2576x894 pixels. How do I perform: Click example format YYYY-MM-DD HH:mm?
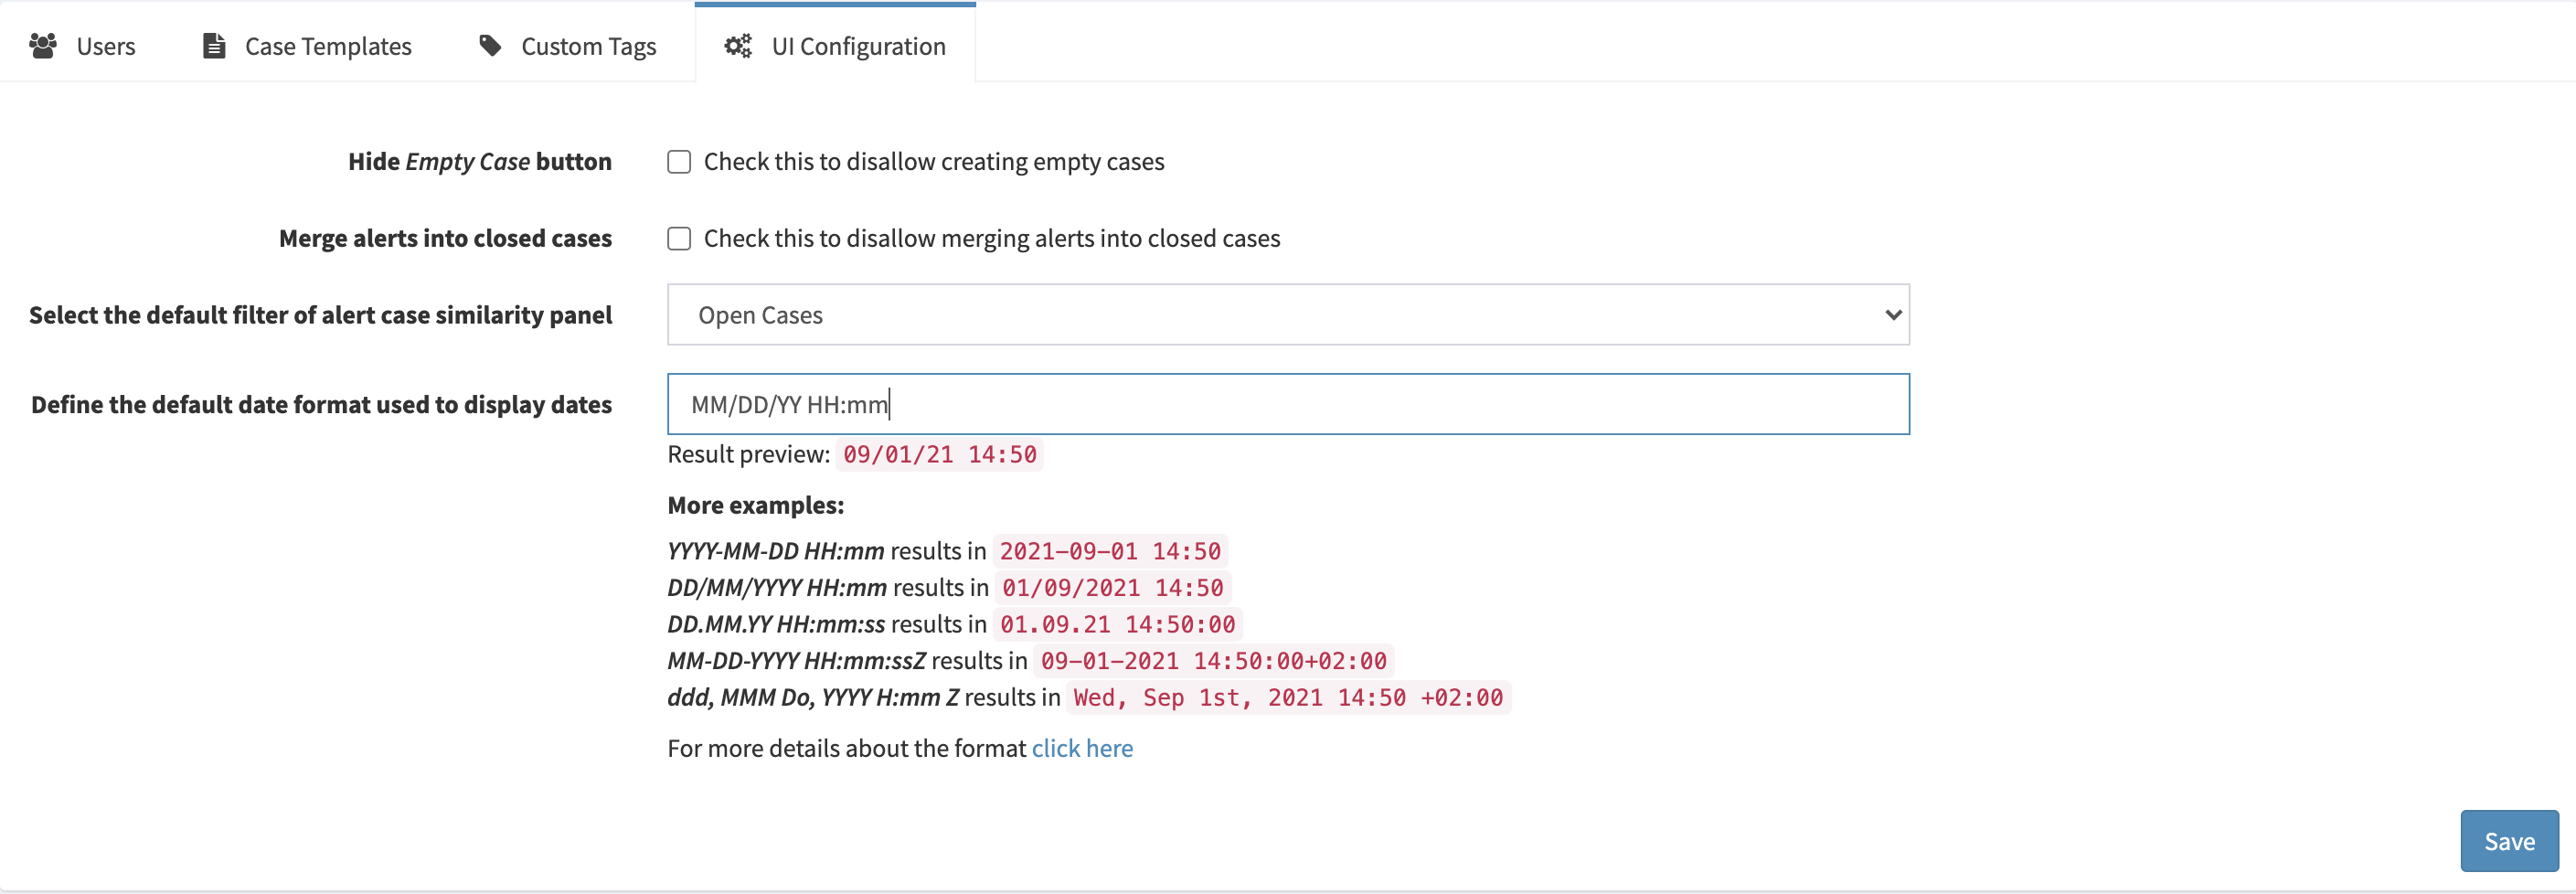point(776,551)
